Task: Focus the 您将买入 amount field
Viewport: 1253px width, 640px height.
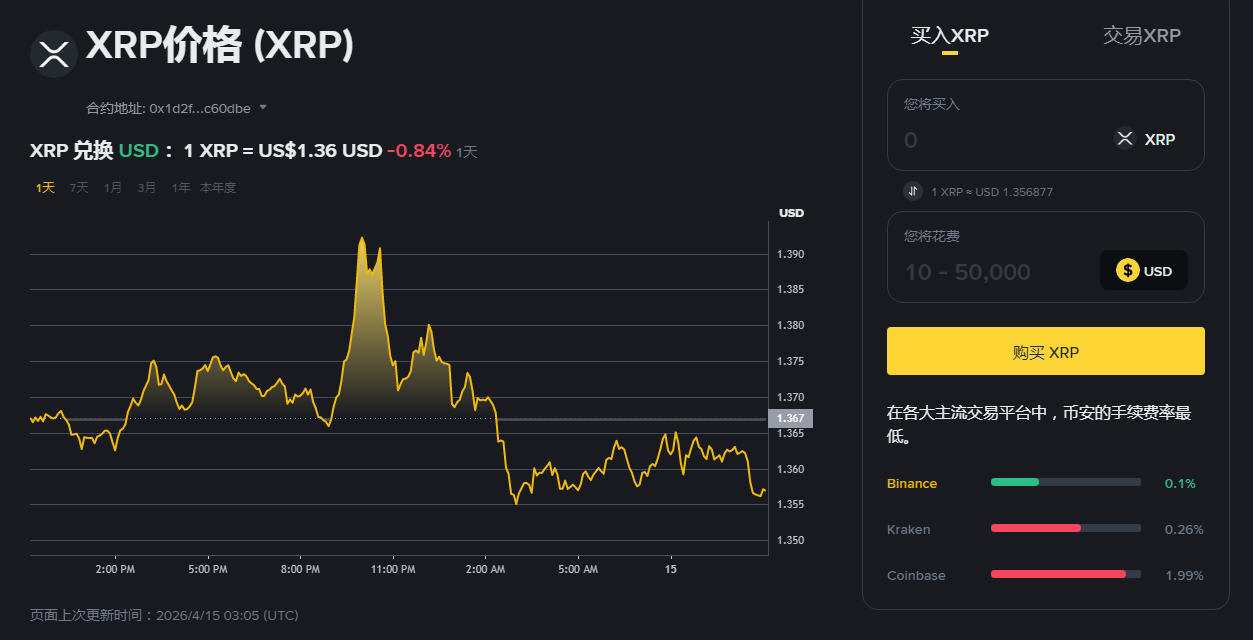Action: 1046,125
